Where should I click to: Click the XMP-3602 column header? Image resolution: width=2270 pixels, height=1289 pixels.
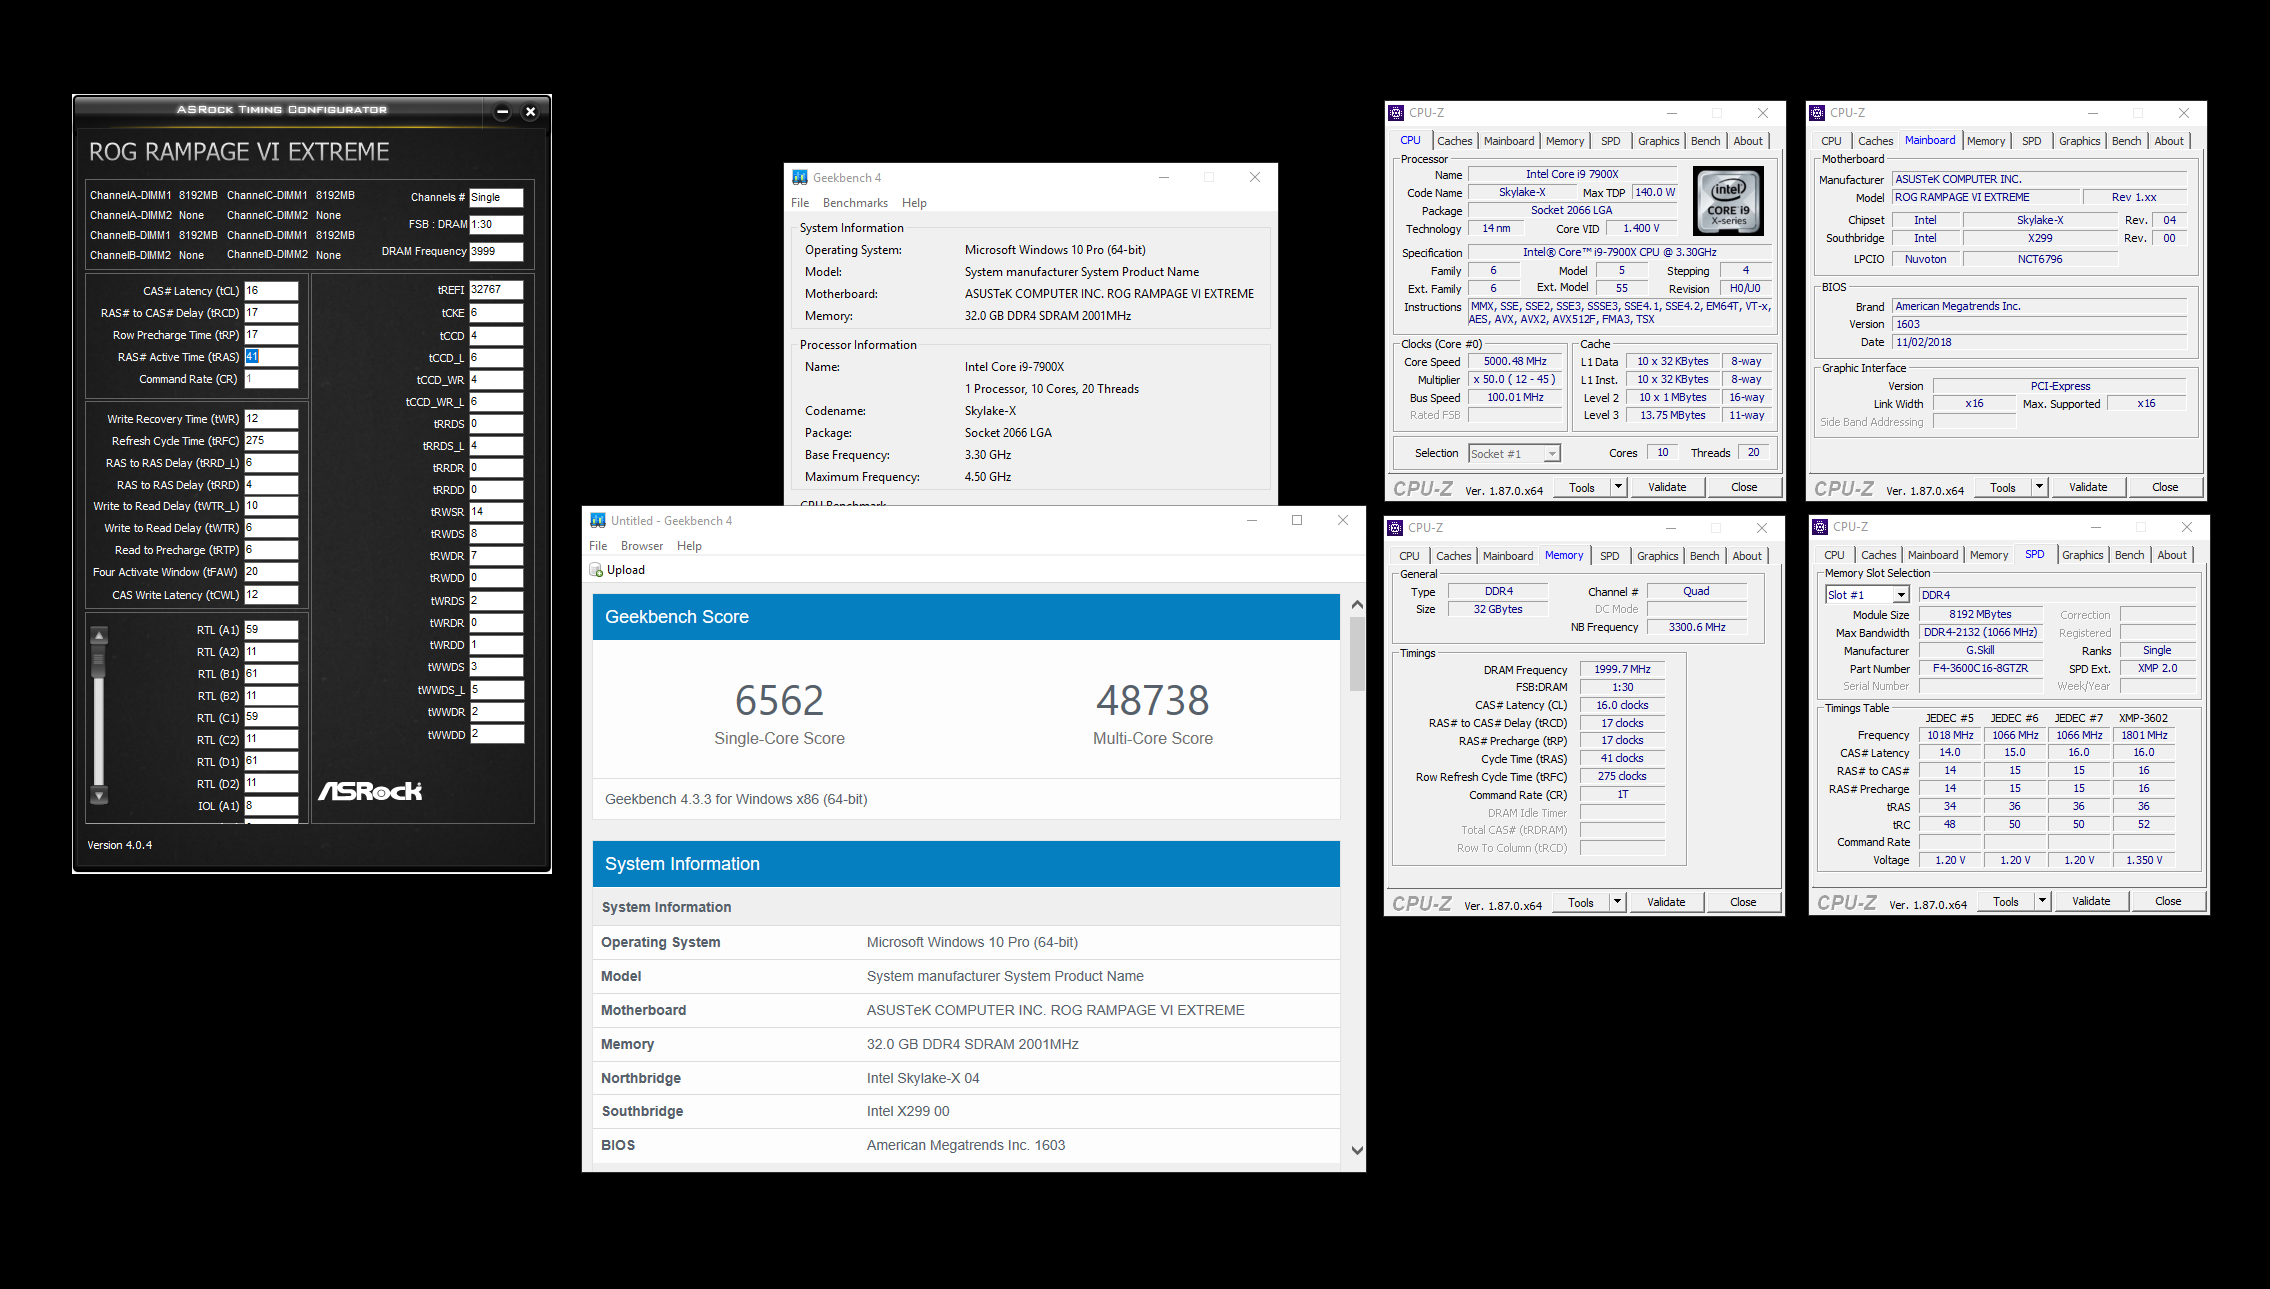pos(2143,718)
